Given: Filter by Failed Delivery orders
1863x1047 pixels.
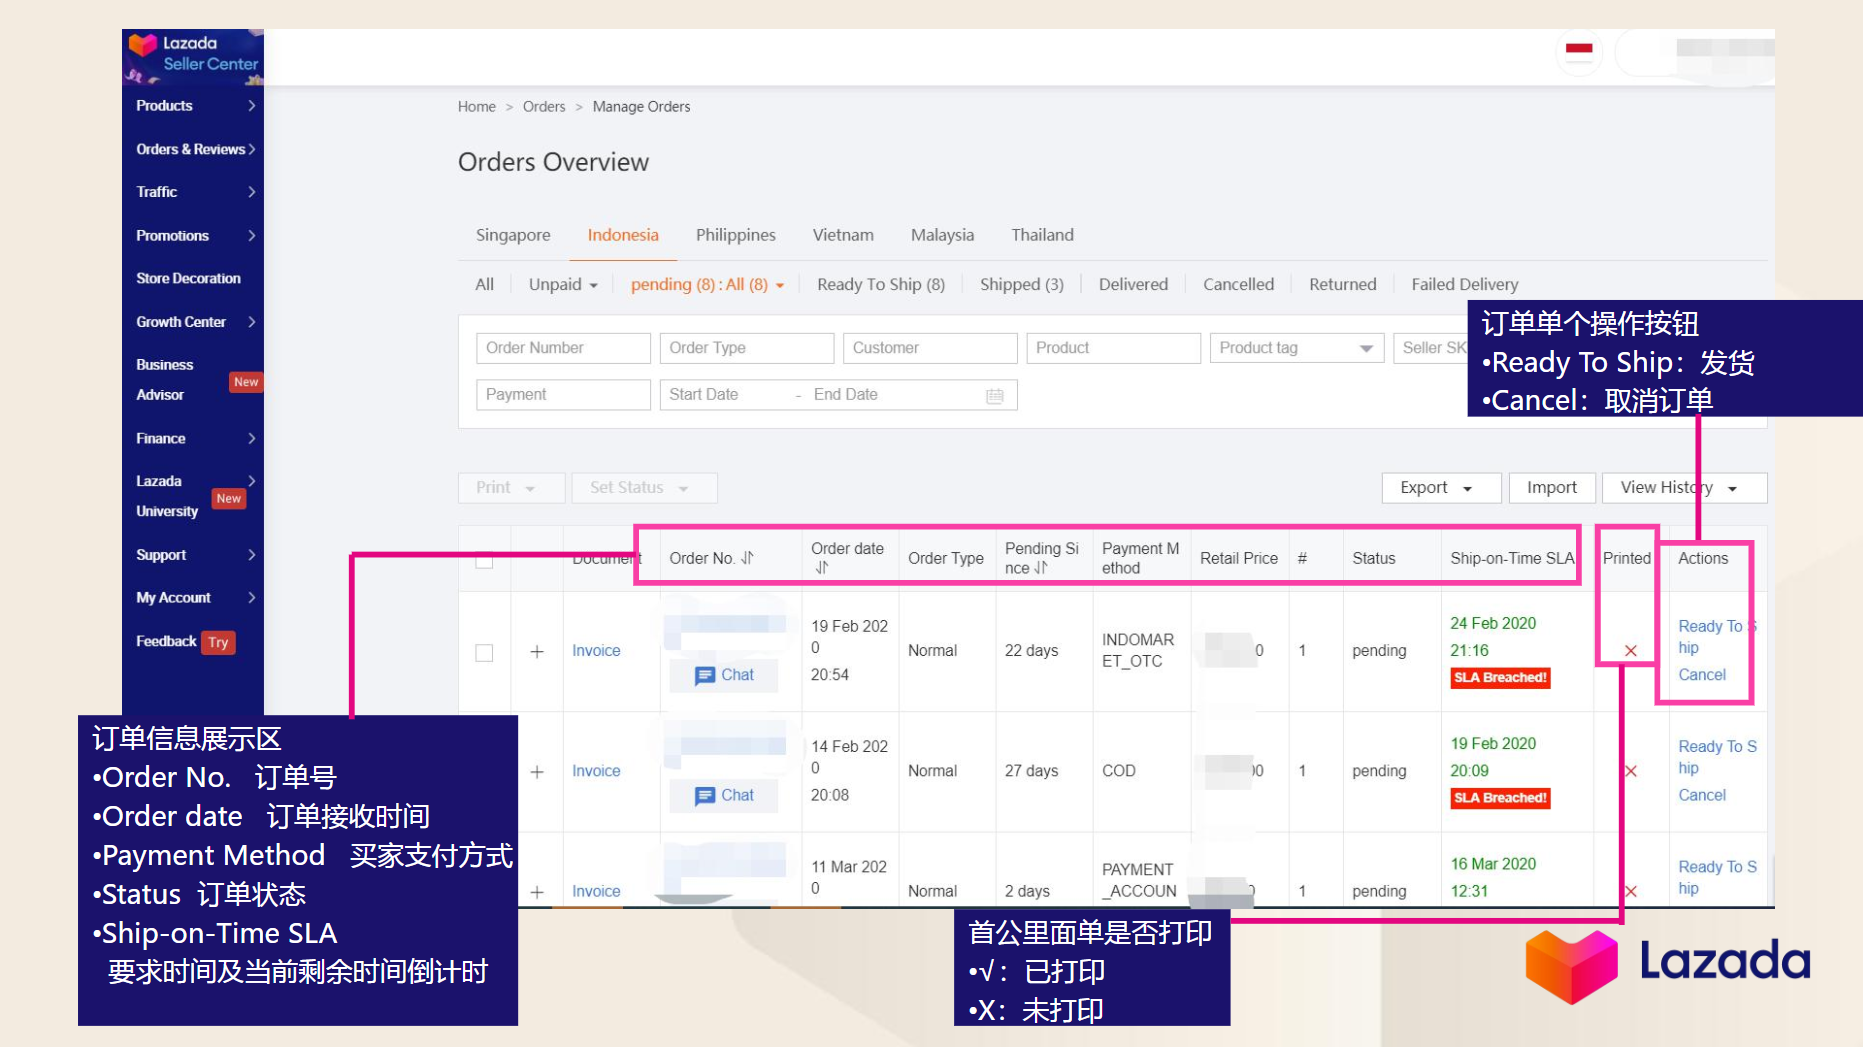Looking at the screenshot, I should click(1464, 284).
